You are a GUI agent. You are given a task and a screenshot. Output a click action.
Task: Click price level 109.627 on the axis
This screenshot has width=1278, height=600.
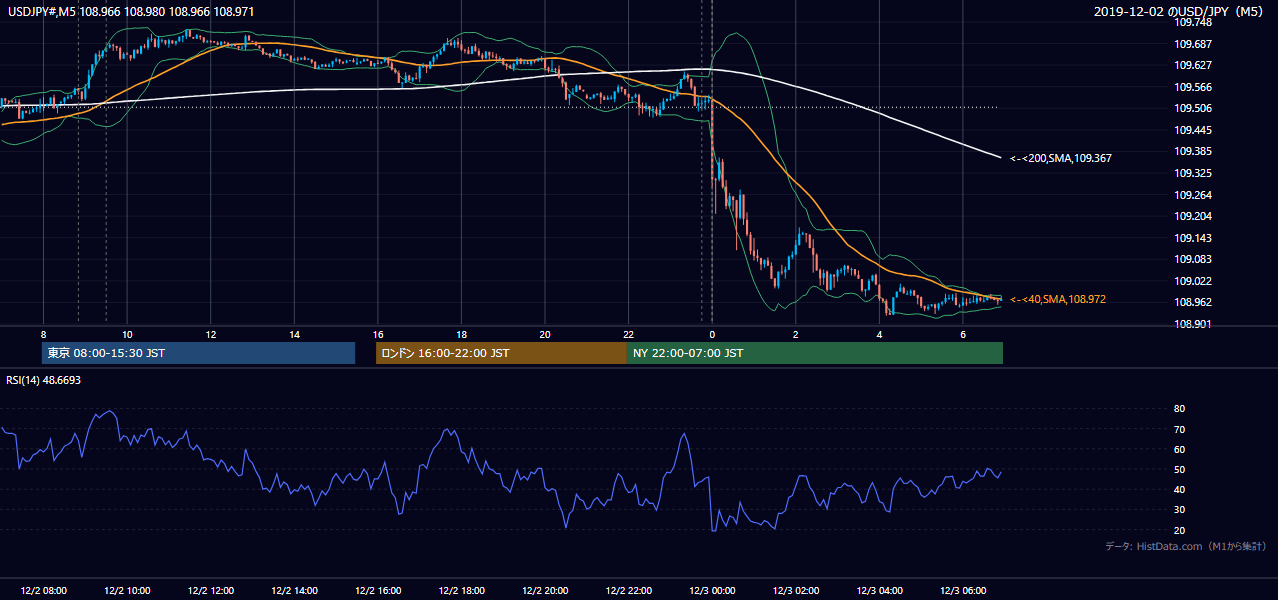pos(1193,65)
